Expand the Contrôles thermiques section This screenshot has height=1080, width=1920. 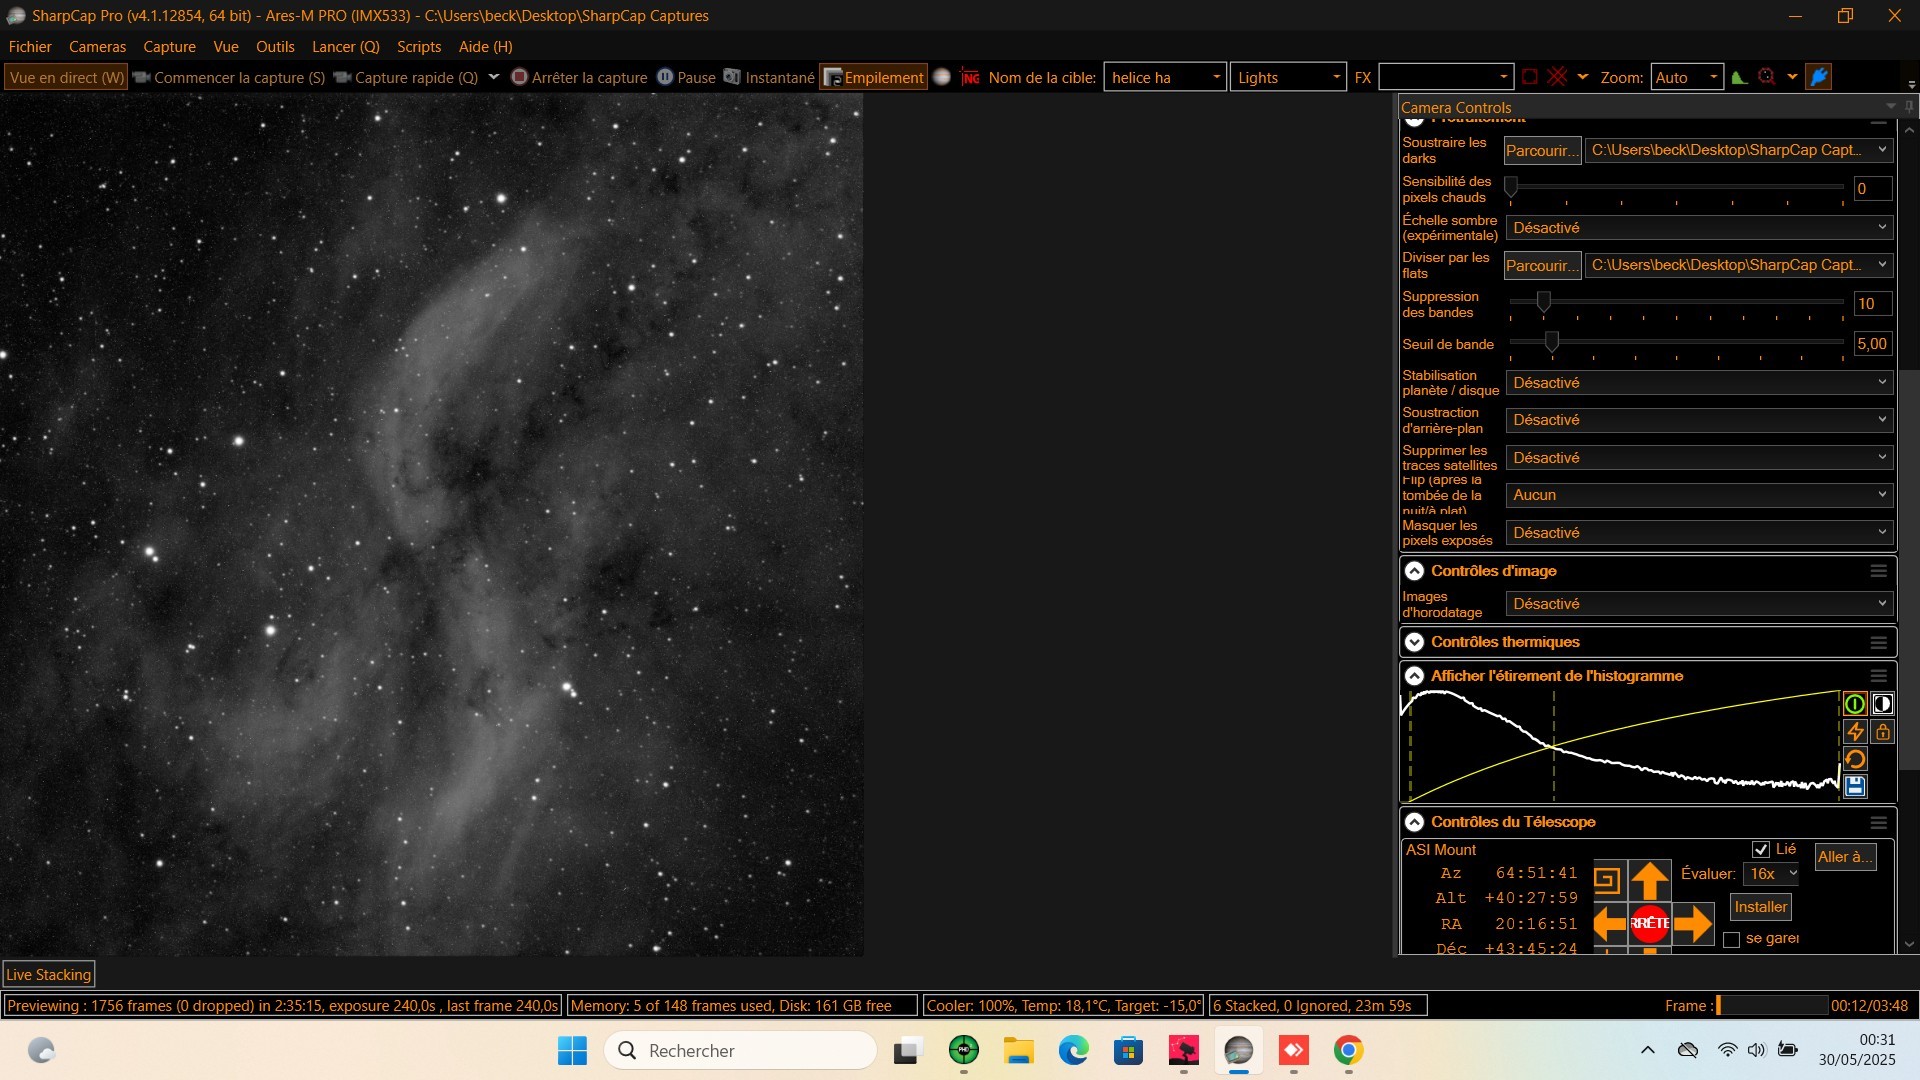[1414, 642]
